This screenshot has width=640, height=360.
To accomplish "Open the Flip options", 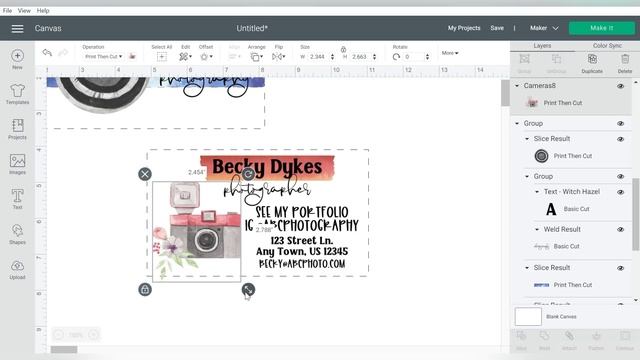I will click(x=278, y=57).
